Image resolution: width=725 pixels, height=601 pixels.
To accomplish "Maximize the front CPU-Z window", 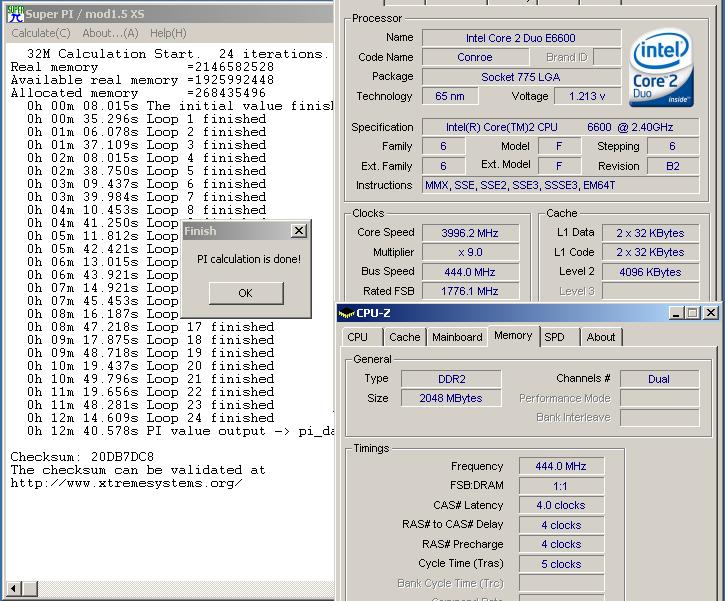I will click(692, 313).
